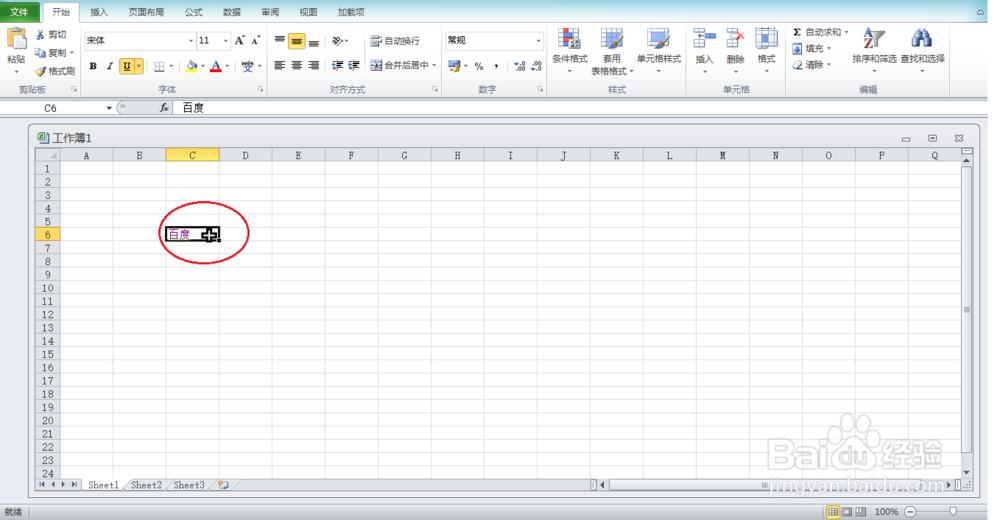Image resolution: width=1000 pixels, height=520 pixels.
Task: Increase decimal places
Action: 519,66
